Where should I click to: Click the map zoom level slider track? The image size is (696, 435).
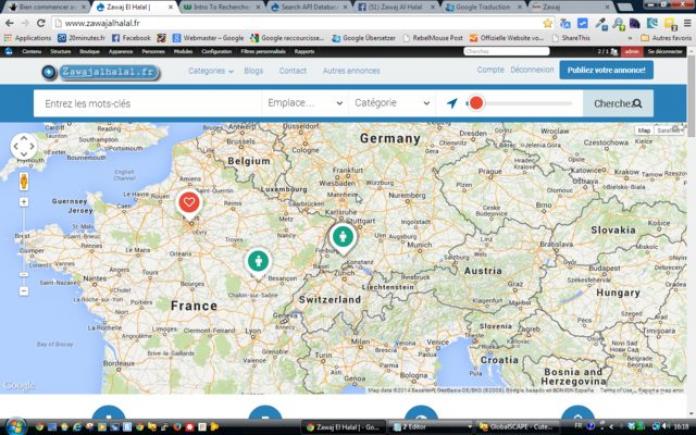coord(24,247)
